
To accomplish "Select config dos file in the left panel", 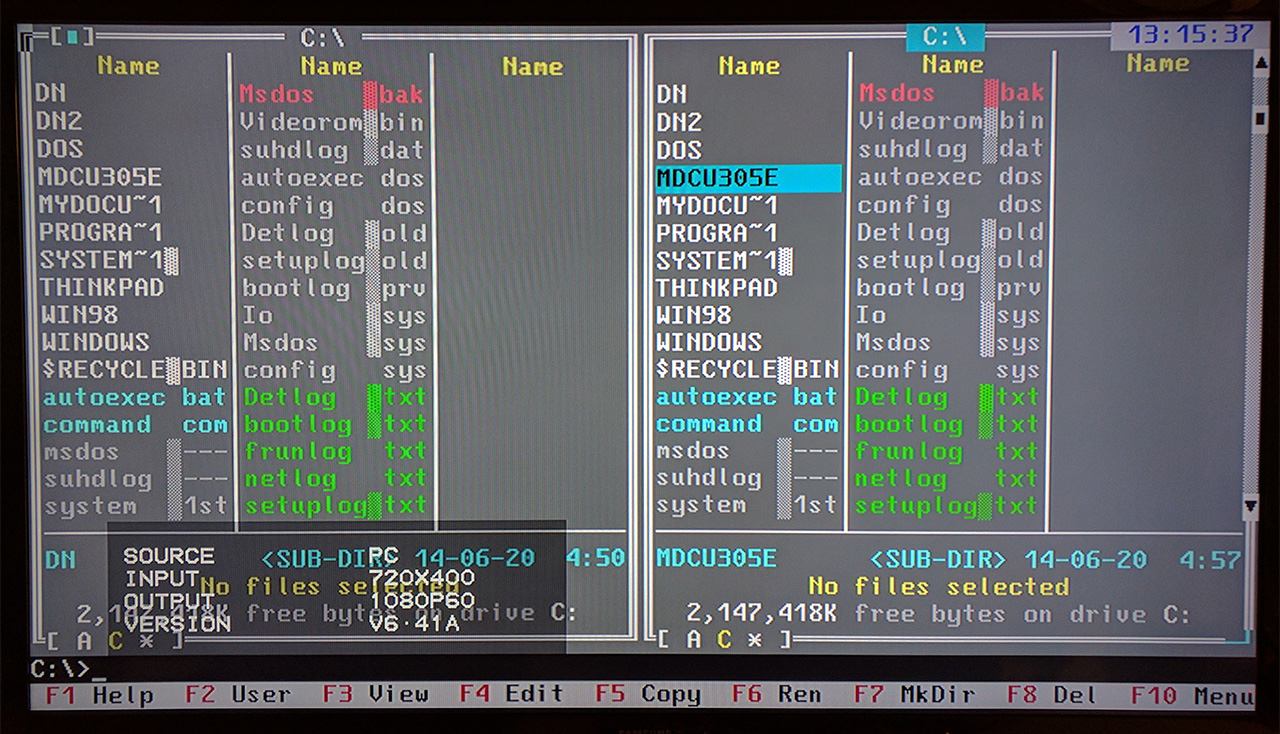I will click(x=333, y=206).
